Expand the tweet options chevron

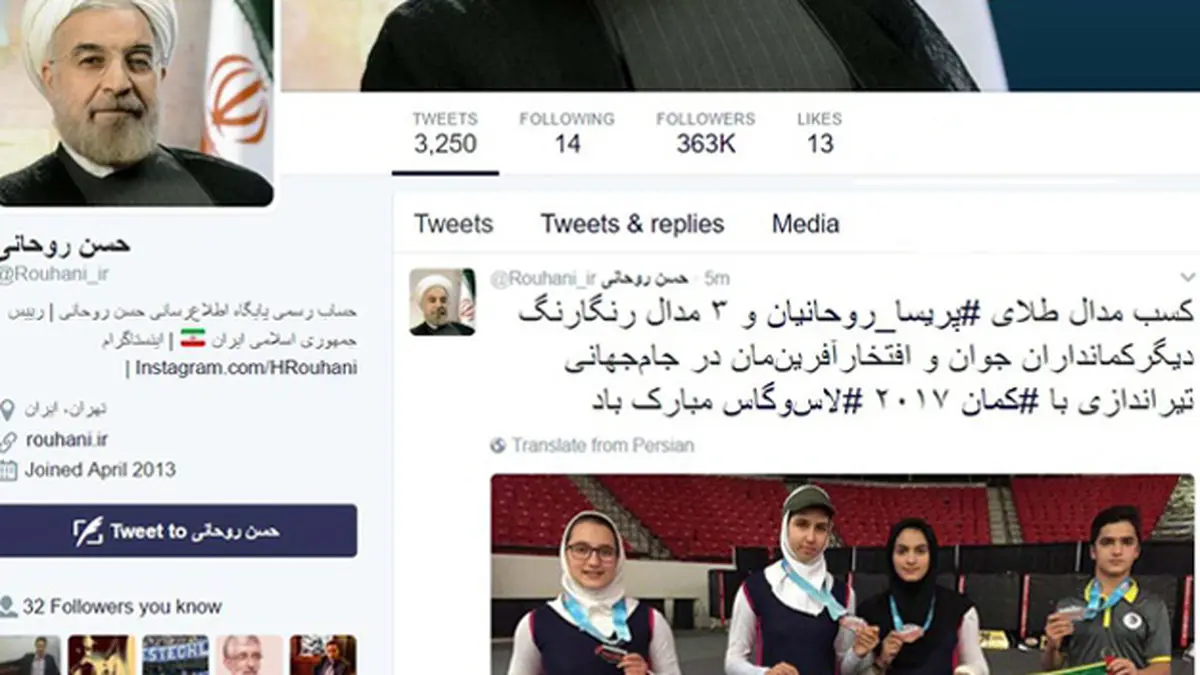(1188, 277)
